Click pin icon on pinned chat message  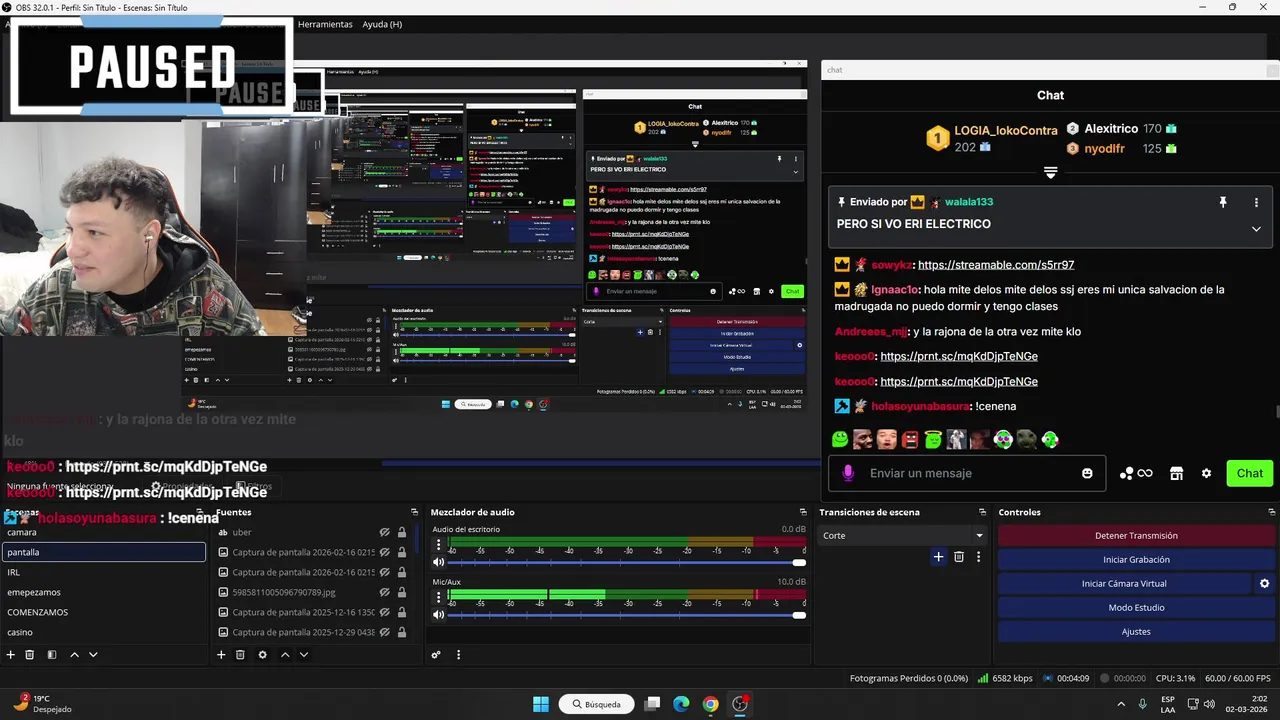coord(1222,202)
